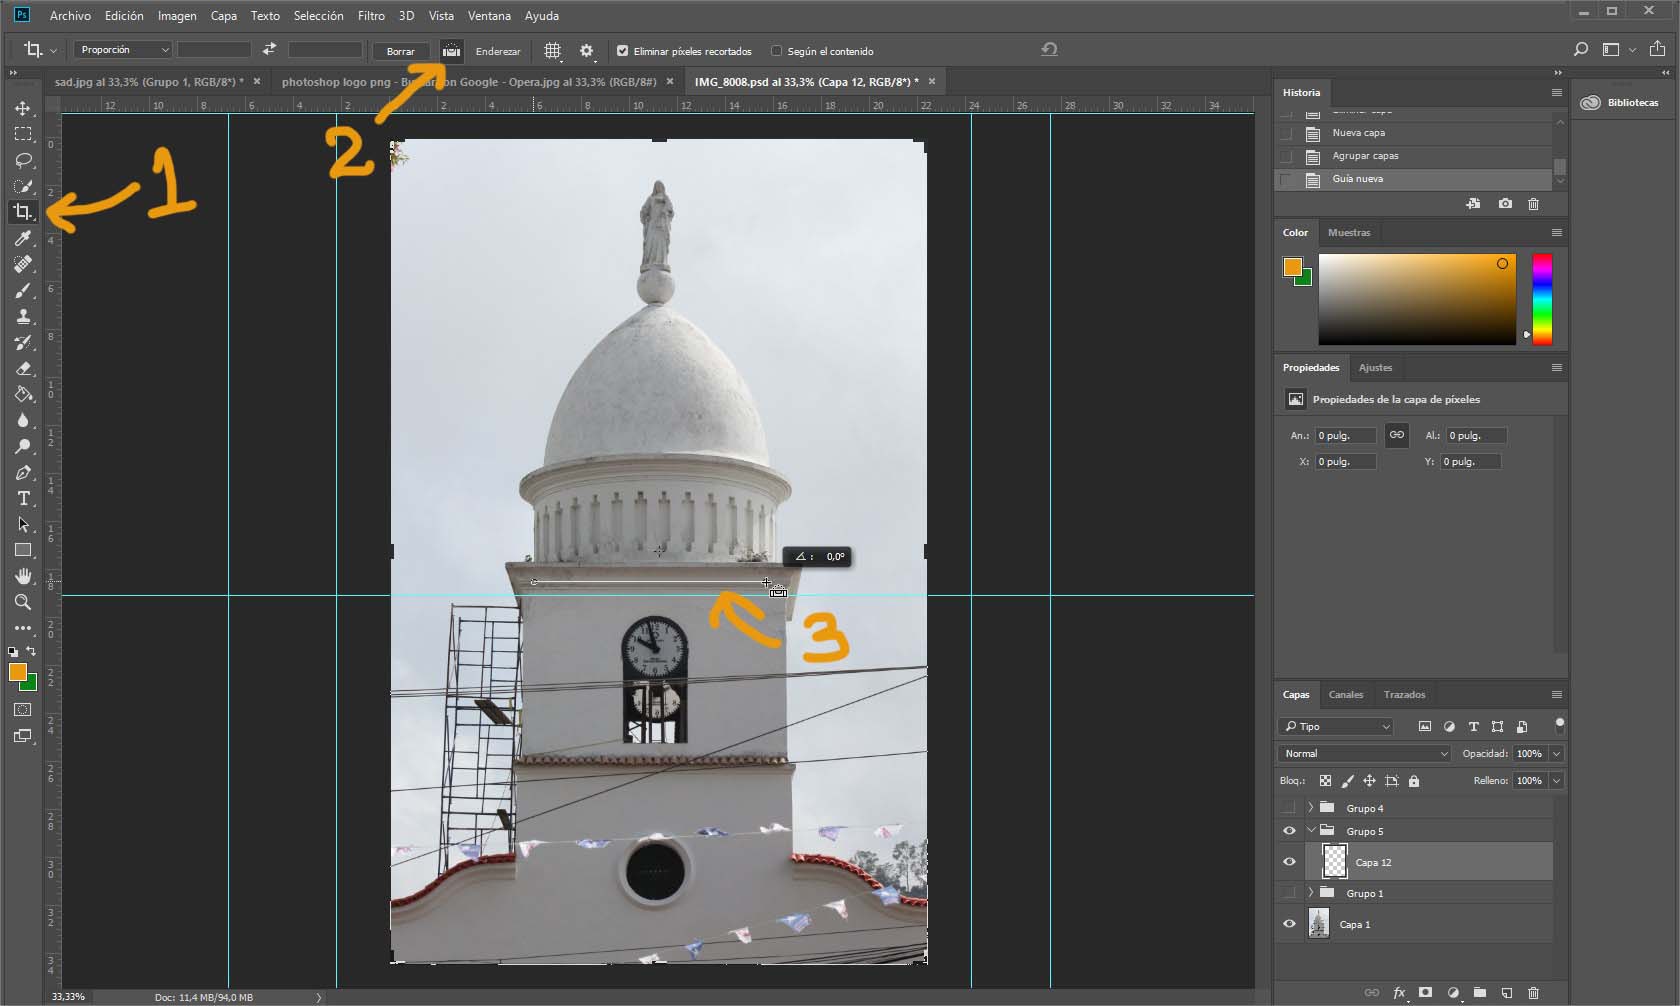Screen dimensions: 1680x1006
Task: Switch to the Muestras tab
Action: click(x=1349, y=233)
